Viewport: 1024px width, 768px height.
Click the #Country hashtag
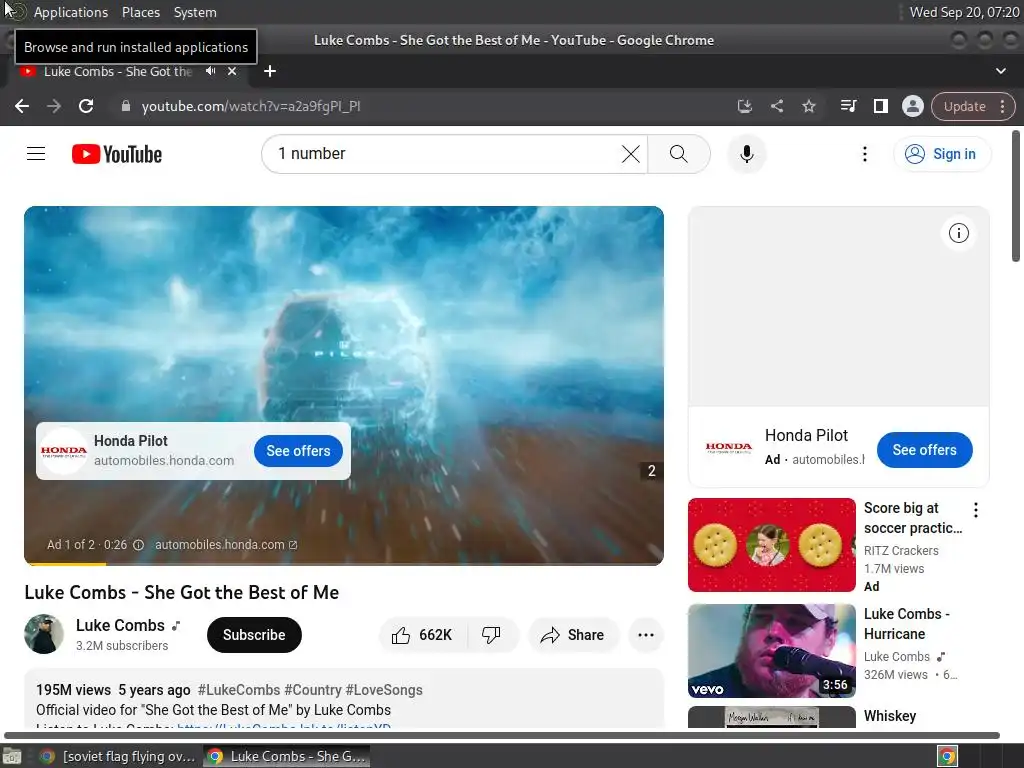pos(313,690)
